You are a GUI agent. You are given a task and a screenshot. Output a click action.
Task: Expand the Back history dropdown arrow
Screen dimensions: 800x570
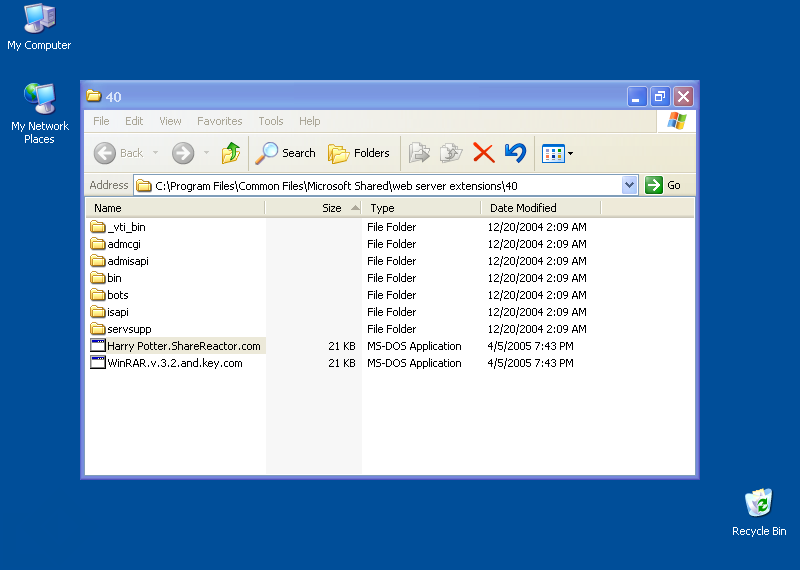(155, 153)
